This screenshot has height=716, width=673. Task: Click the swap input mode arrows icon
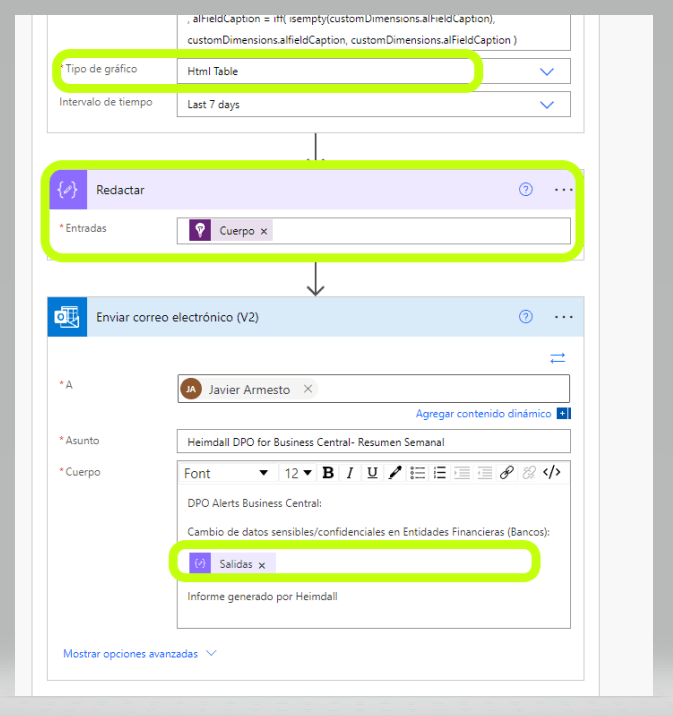[558, 357]
